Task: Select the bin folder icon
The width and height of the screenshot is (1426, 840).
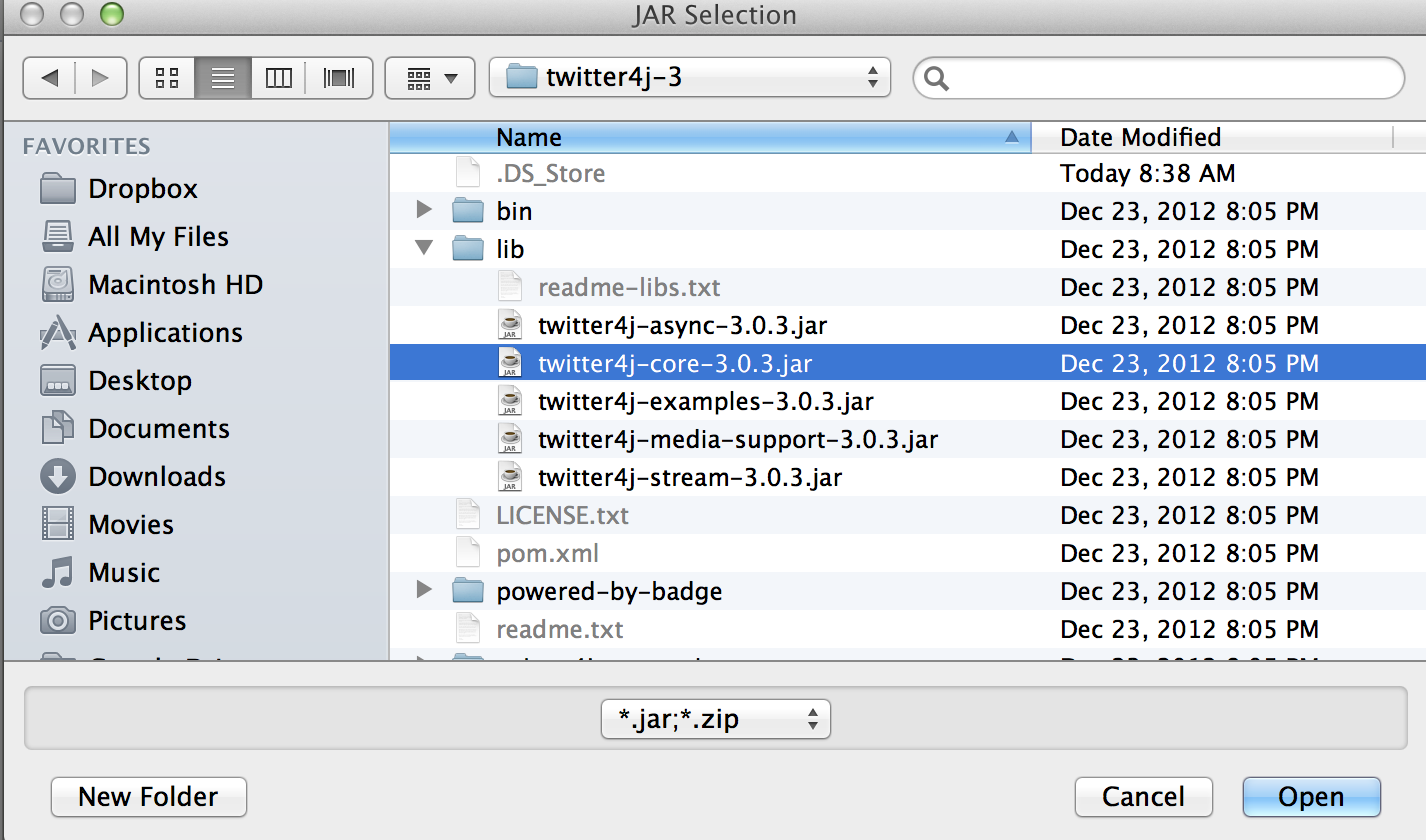Action: click(467, 211)
